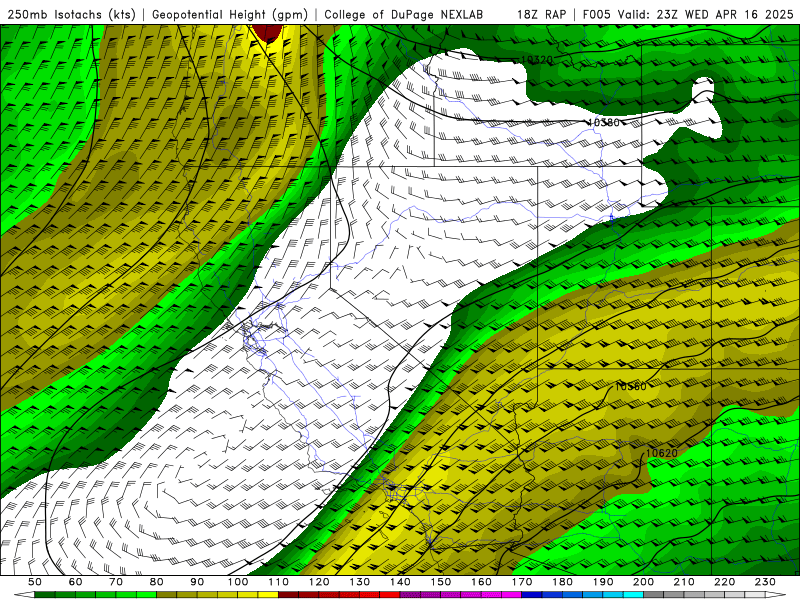
Task: Click the 200 value on the color scale
Action: (x=644, y=582)
